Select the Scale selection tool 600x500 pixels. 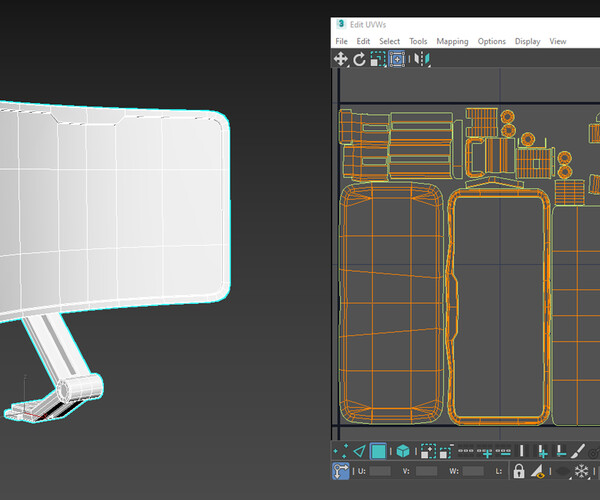(378, 59)
